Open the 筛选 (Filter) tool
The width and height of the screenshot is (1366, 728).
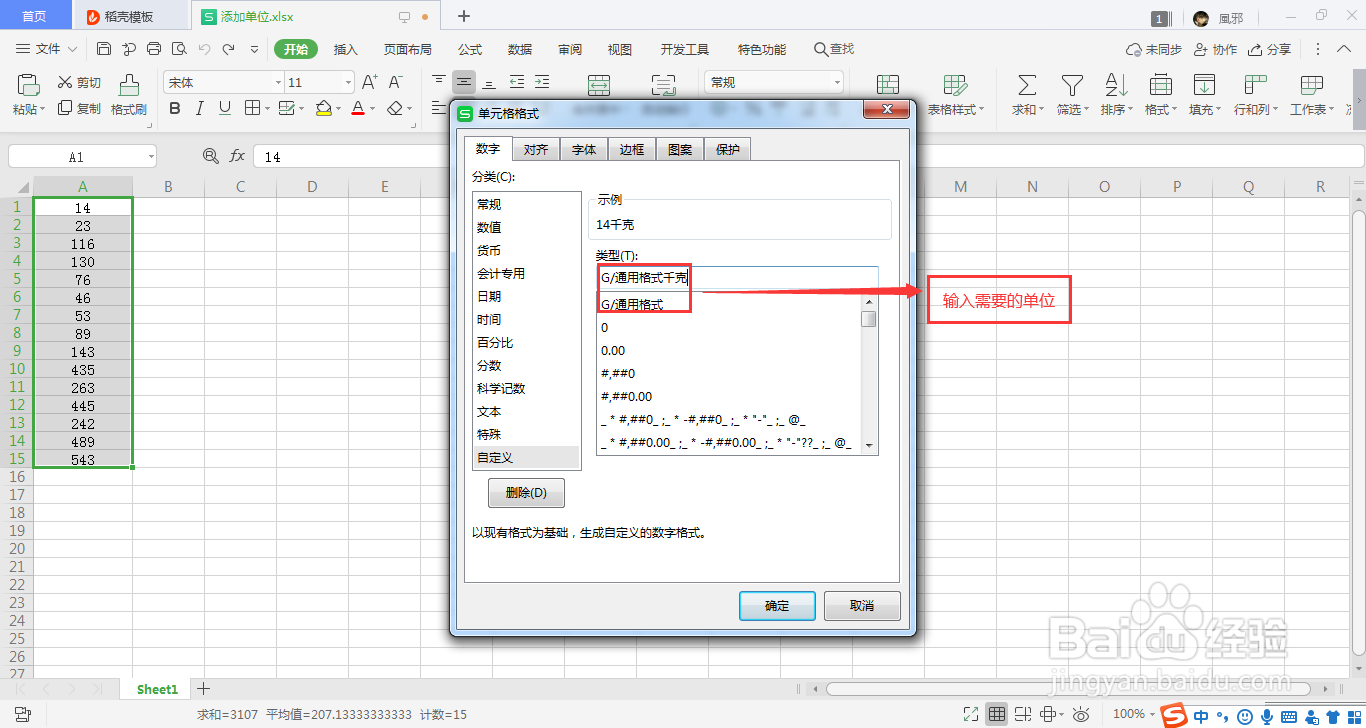[x=1071, y=93]
